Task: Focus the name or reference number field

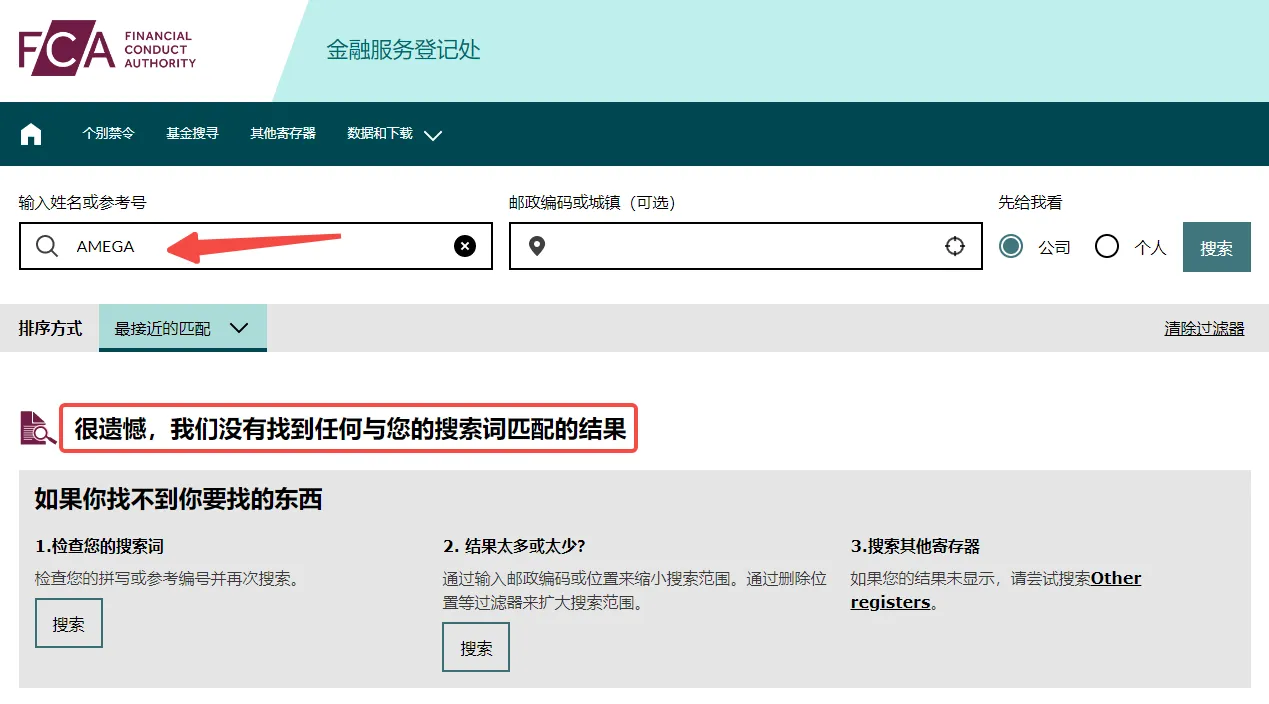Action: point(256,246)
